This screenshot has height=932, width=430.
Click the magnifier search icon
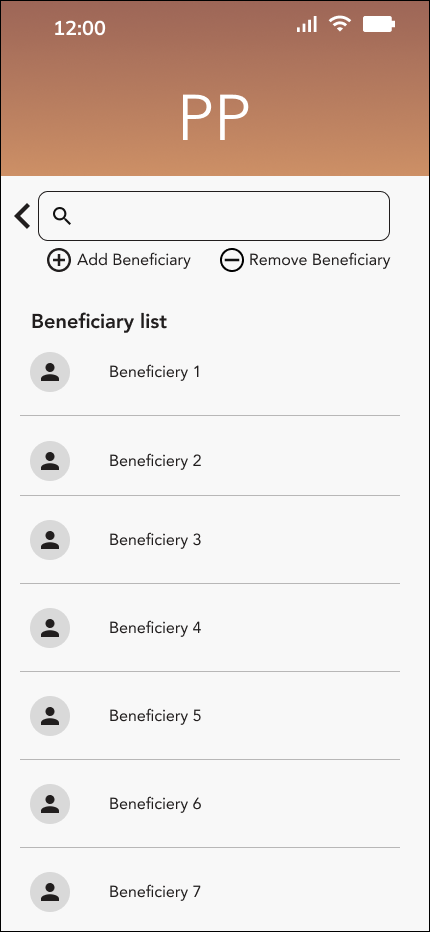[62, 216]
